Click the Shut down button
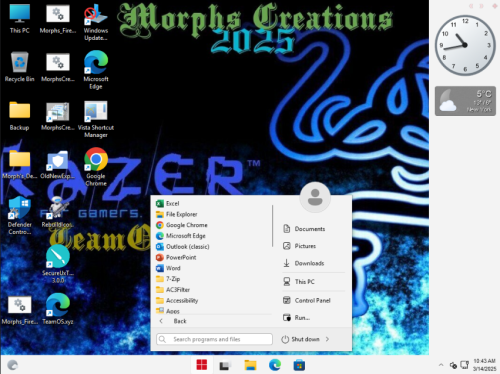Viewport: 500px width, 374px height. click(301, 339)
